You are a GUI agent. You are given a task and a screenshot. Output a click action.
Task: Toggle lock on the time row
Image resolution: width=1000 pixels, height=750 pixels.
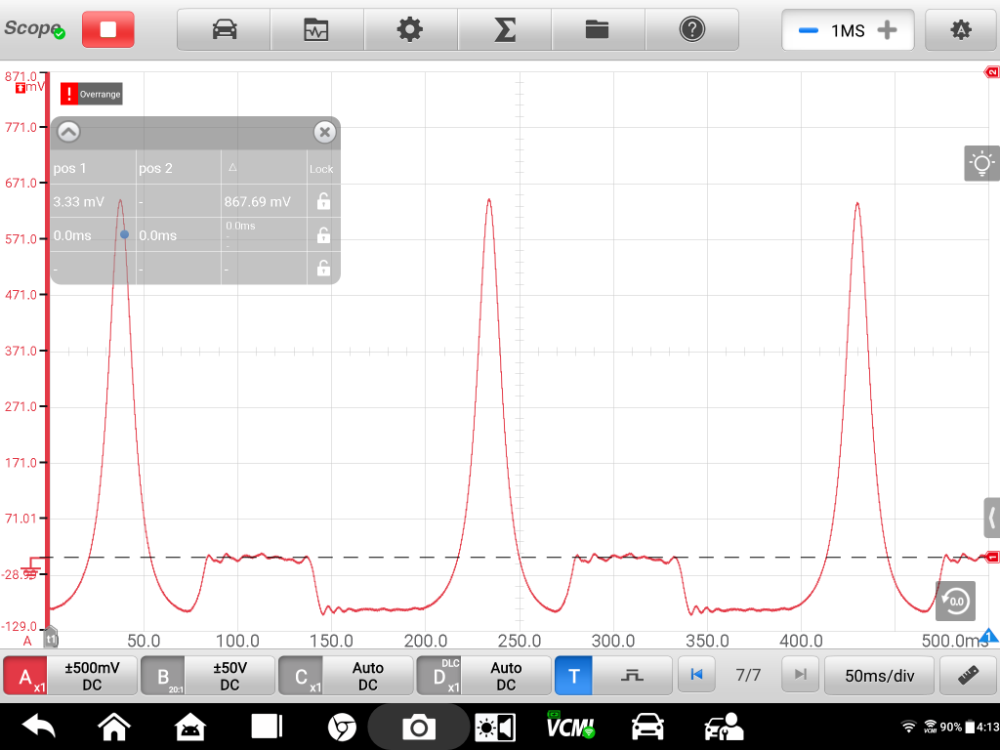pyautogui.click(x=322, y=236)
